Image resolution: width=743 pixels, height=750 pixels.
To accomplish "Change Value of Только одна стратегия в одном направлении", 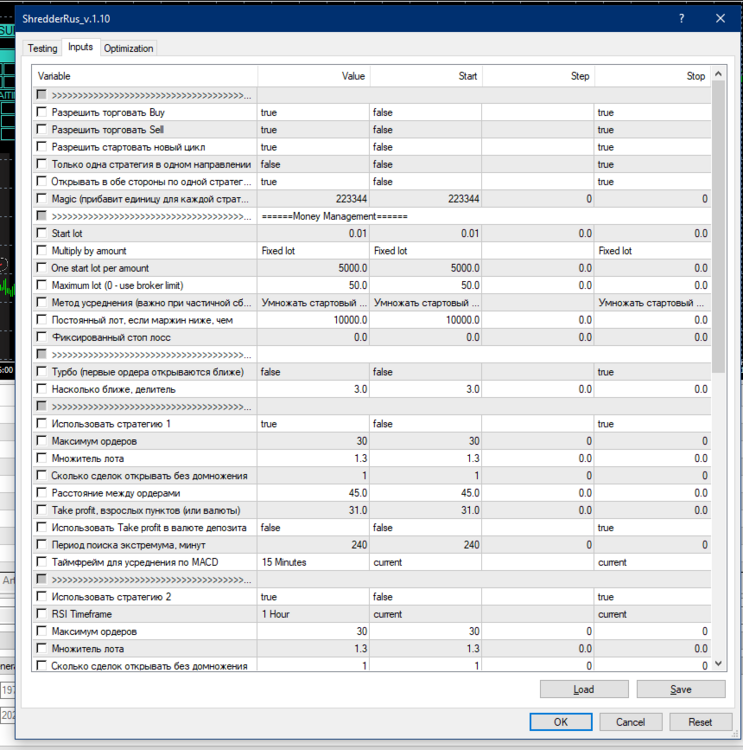I will point(313,164).
